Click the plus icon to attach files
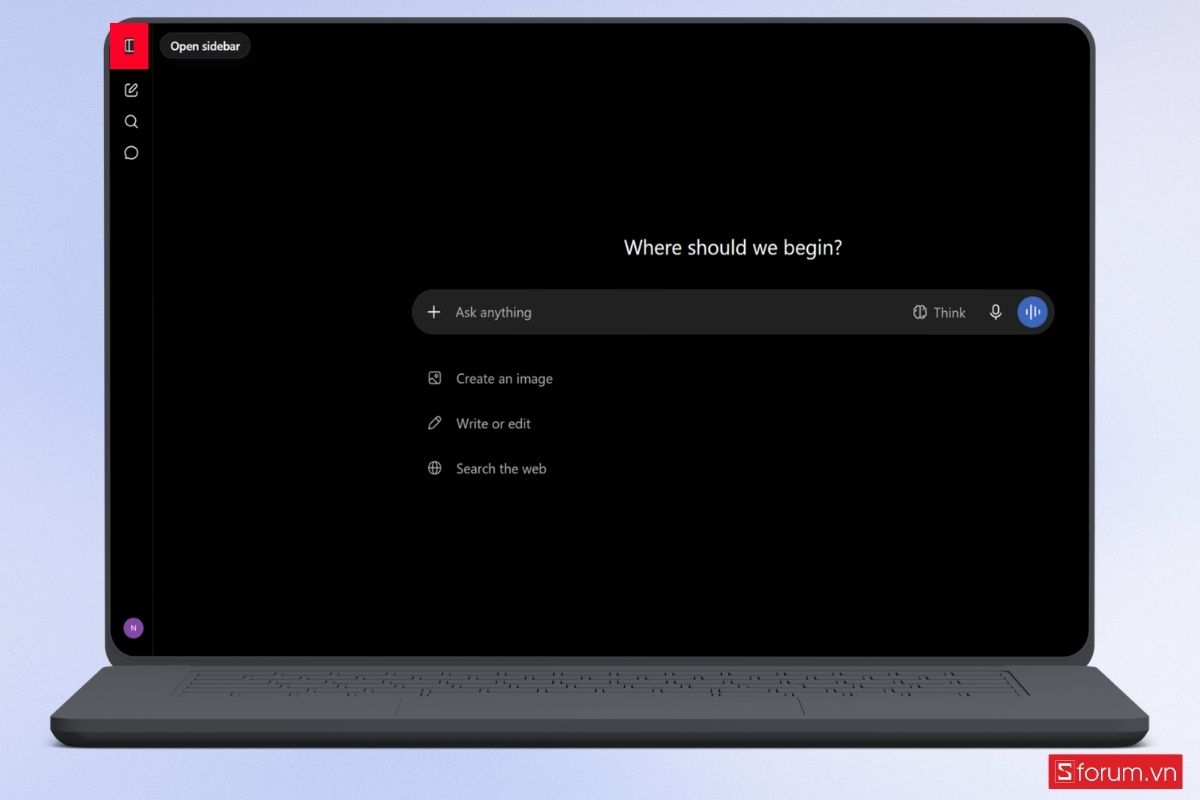The image size is (1200, 800). click(434, 312)
